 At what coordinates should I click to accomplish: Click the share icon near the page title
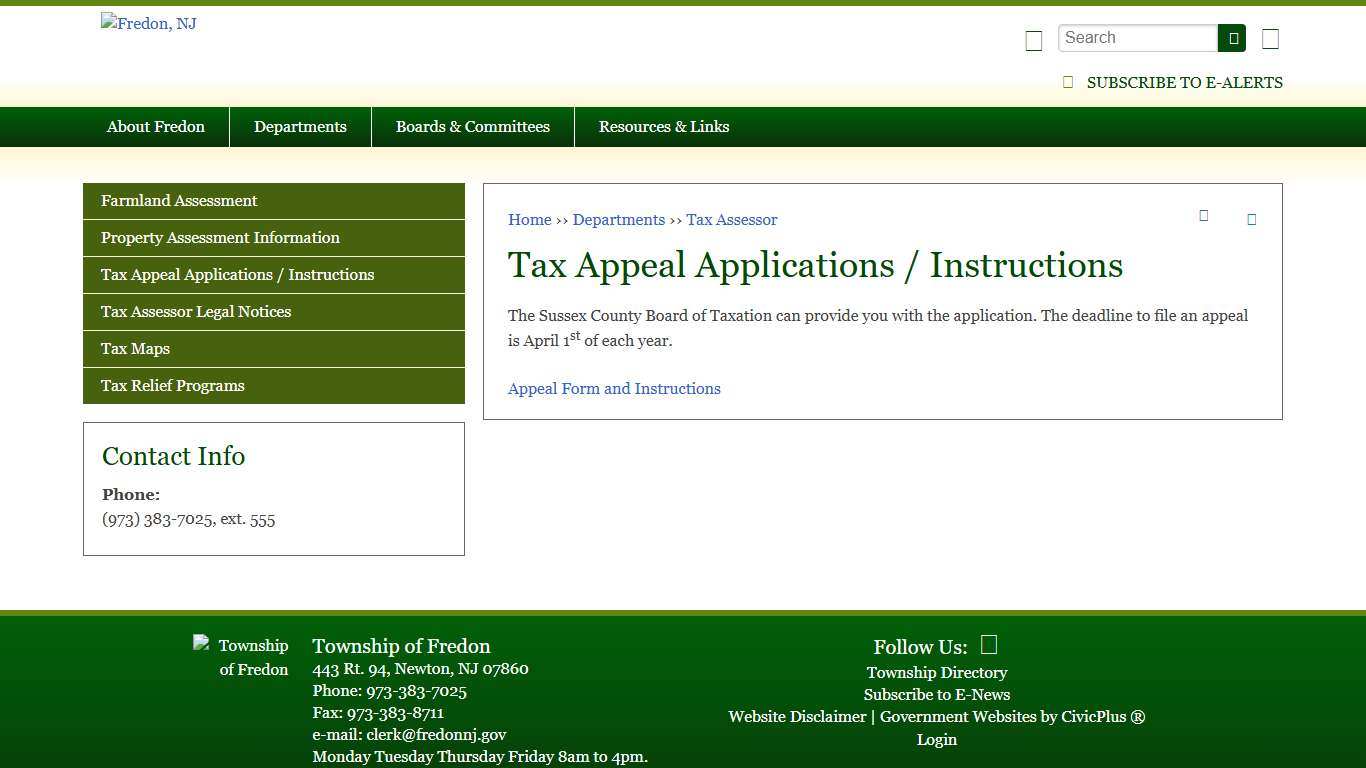pyautogui.click(x=1251, y=219)
